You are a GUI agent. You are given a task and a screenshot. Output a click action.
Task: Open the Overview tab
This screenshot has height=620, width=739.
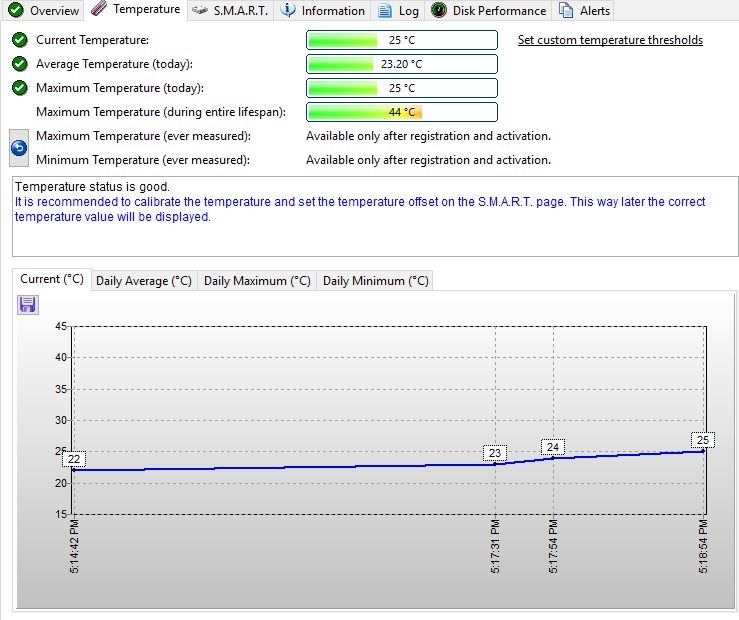pyautogui.click(x=44, y=11)
